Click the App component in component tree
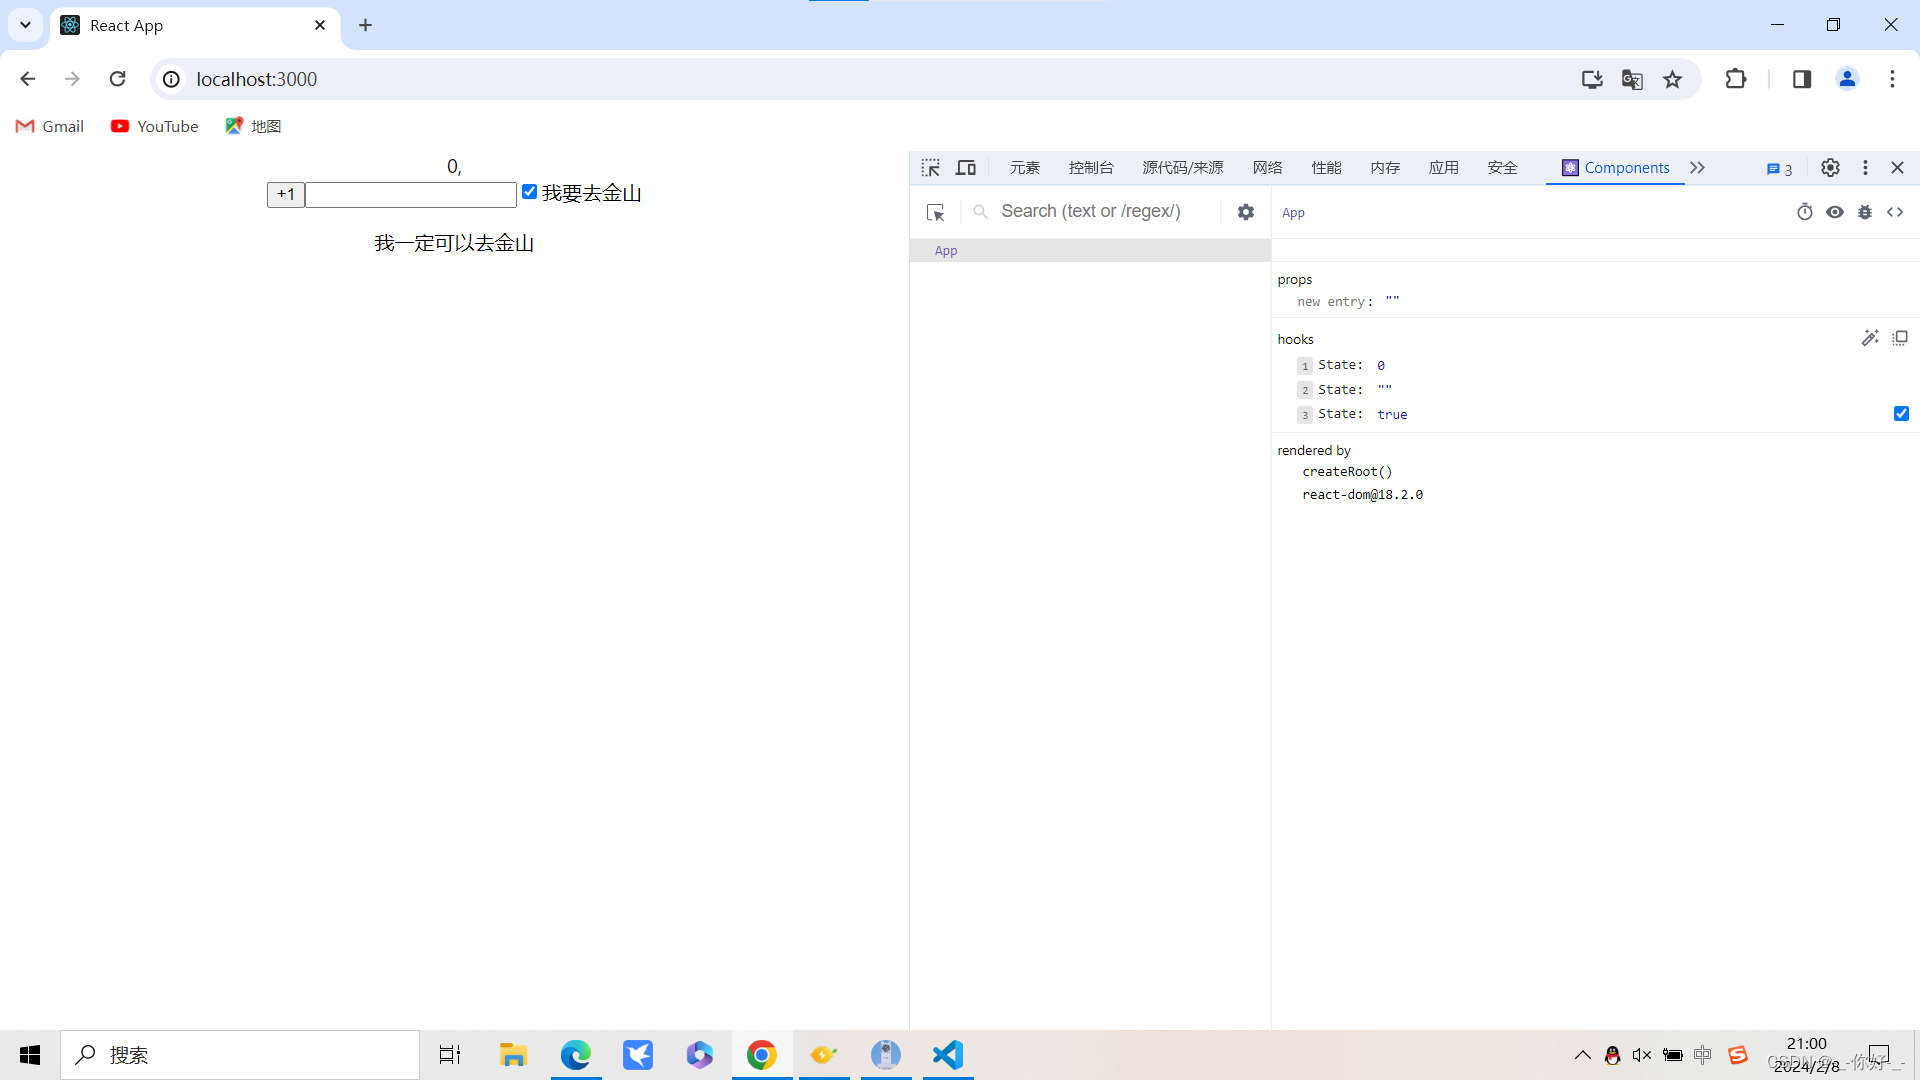 click(947, 249)
